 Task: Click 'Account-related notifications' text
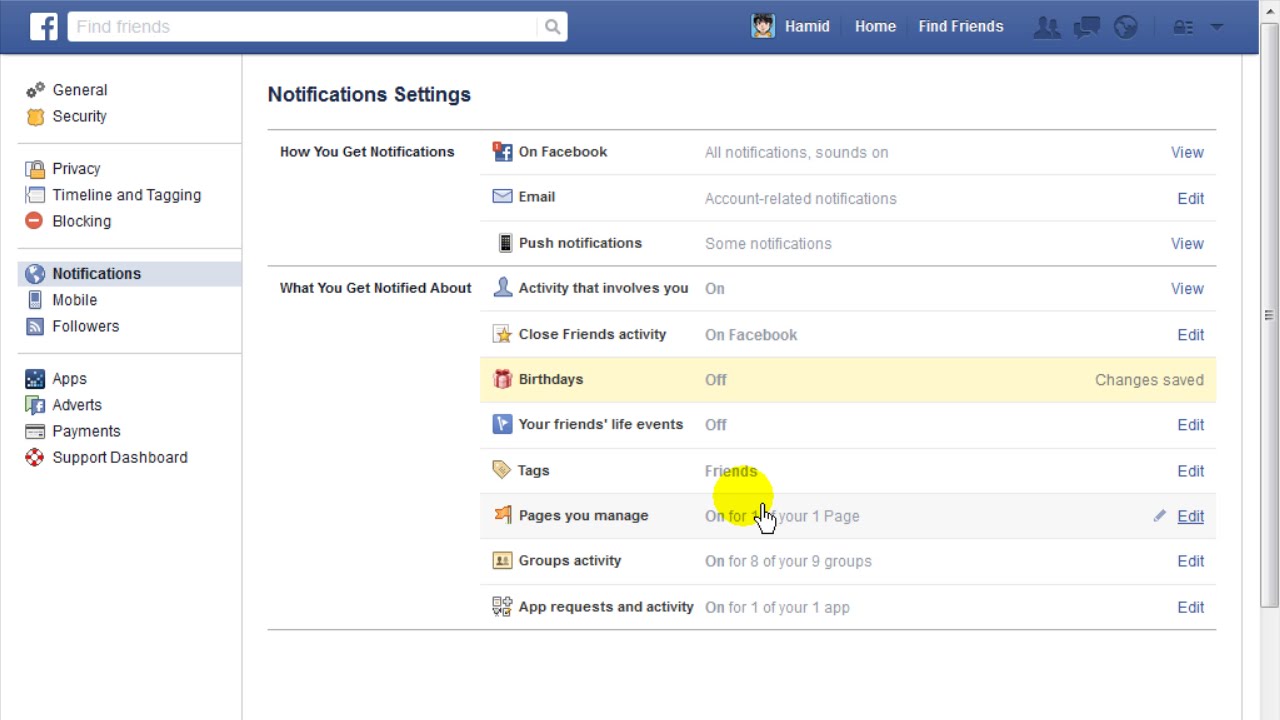801,199
